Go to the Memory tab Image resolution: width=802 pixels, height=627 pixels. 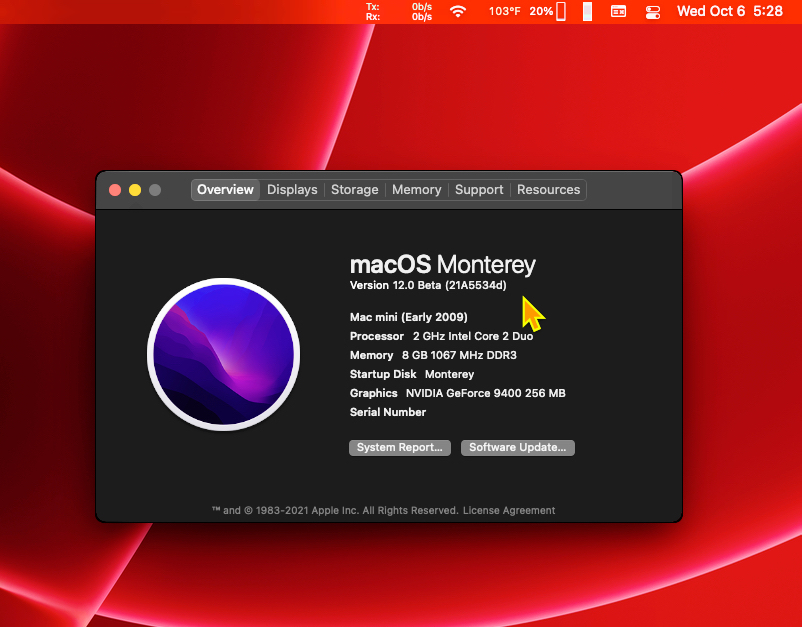[416, 190]
